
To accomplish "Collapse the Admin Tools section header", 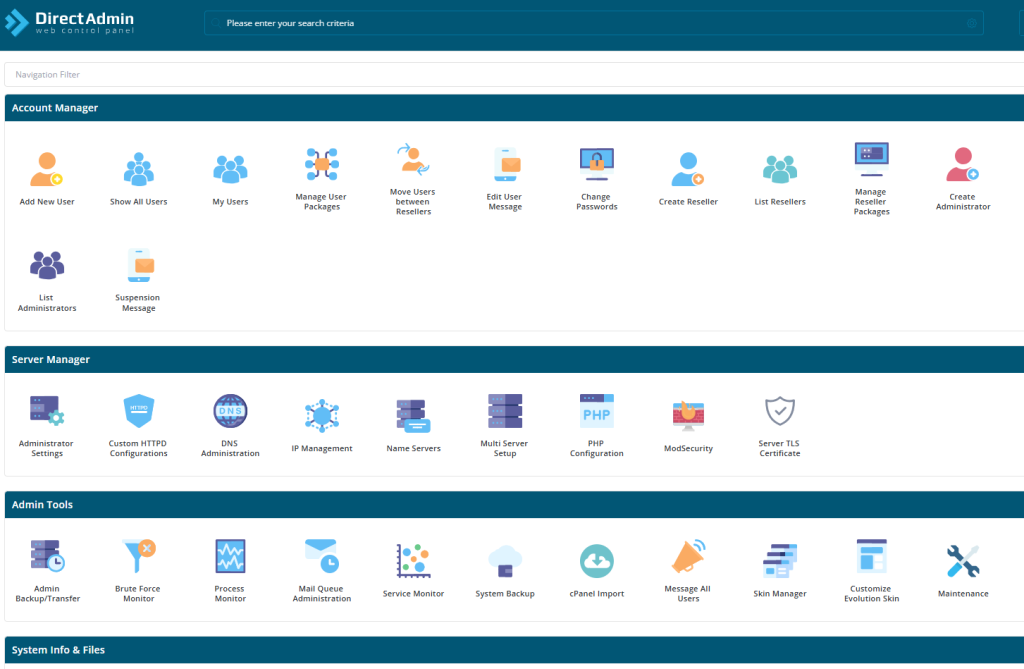I will pos(514,504).
